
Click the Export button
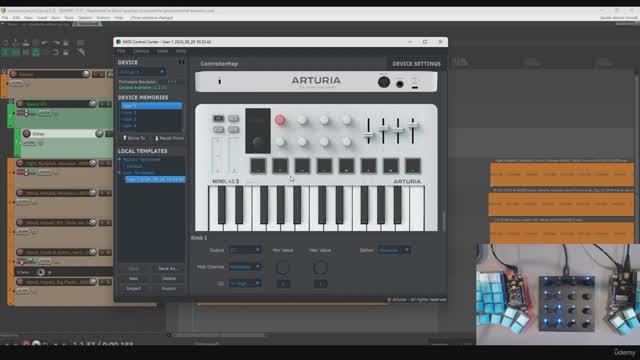(x=168, y=289)
